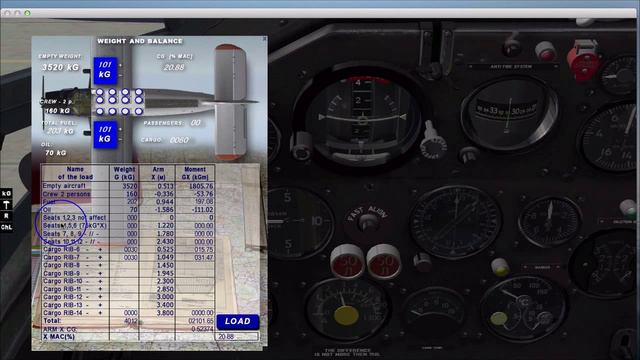Click the small knob right of the red gauges
Image resolution: width=640 pixels, height=360 pixels.
click(x=421, y=262)
